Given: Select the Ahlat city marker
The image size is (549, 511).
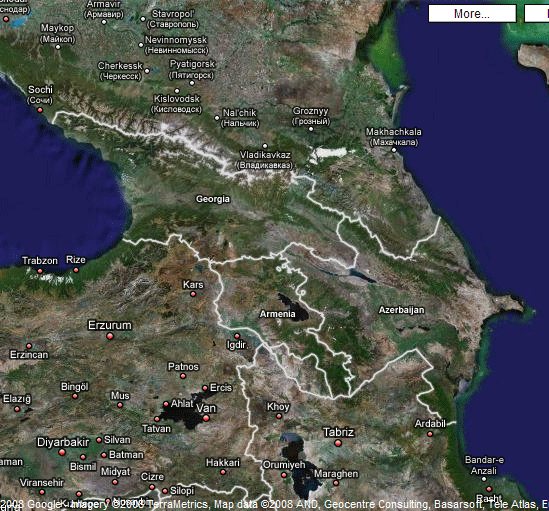Looking at the screenshot, I should coord(166,404).
